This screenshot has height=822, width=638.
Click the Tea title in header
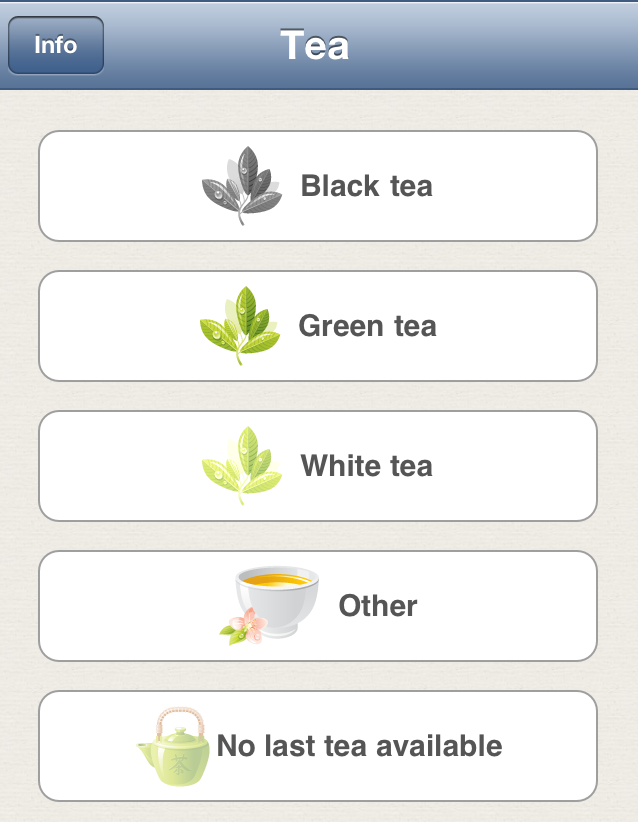click(x=315, y=45)
